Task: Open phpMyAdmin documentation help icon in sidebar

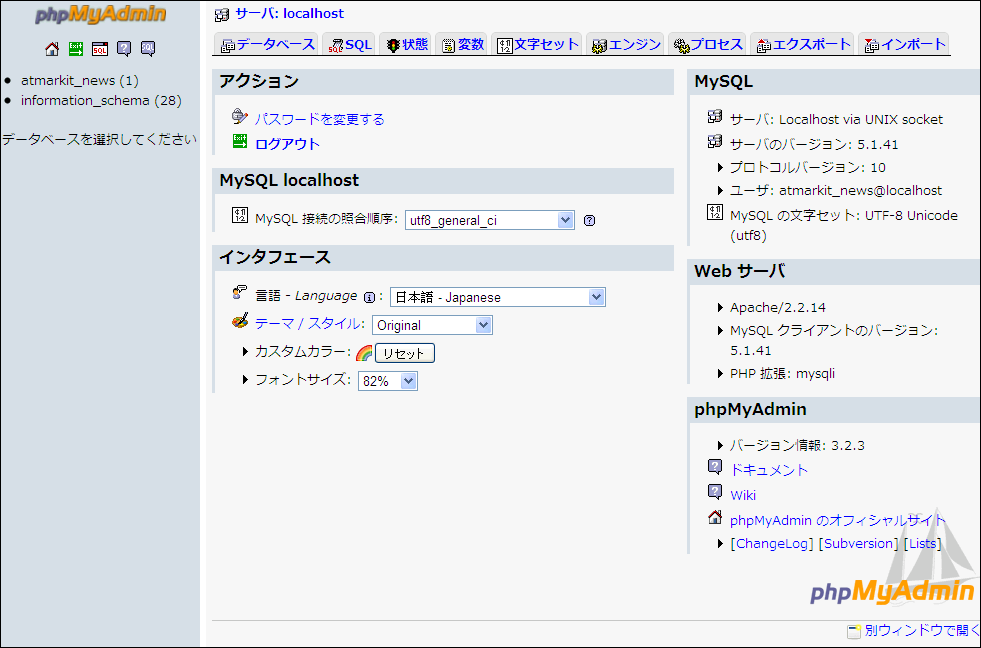Action: [124, 49]
